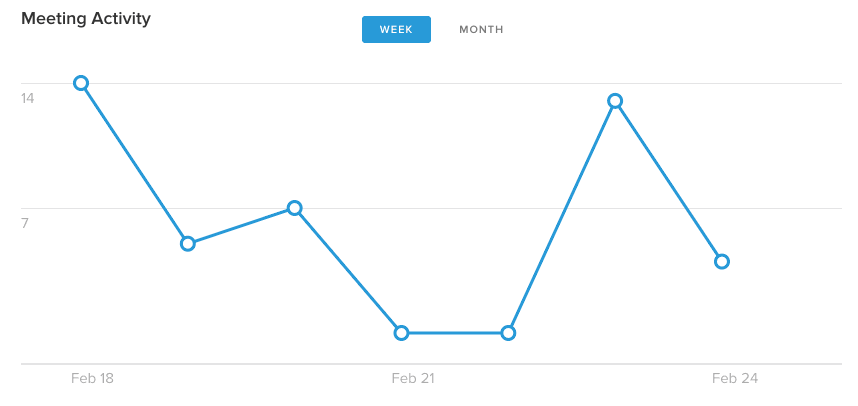
Task: Click the first descending line segment from Feb 18
Action: (x=134, y=163)
